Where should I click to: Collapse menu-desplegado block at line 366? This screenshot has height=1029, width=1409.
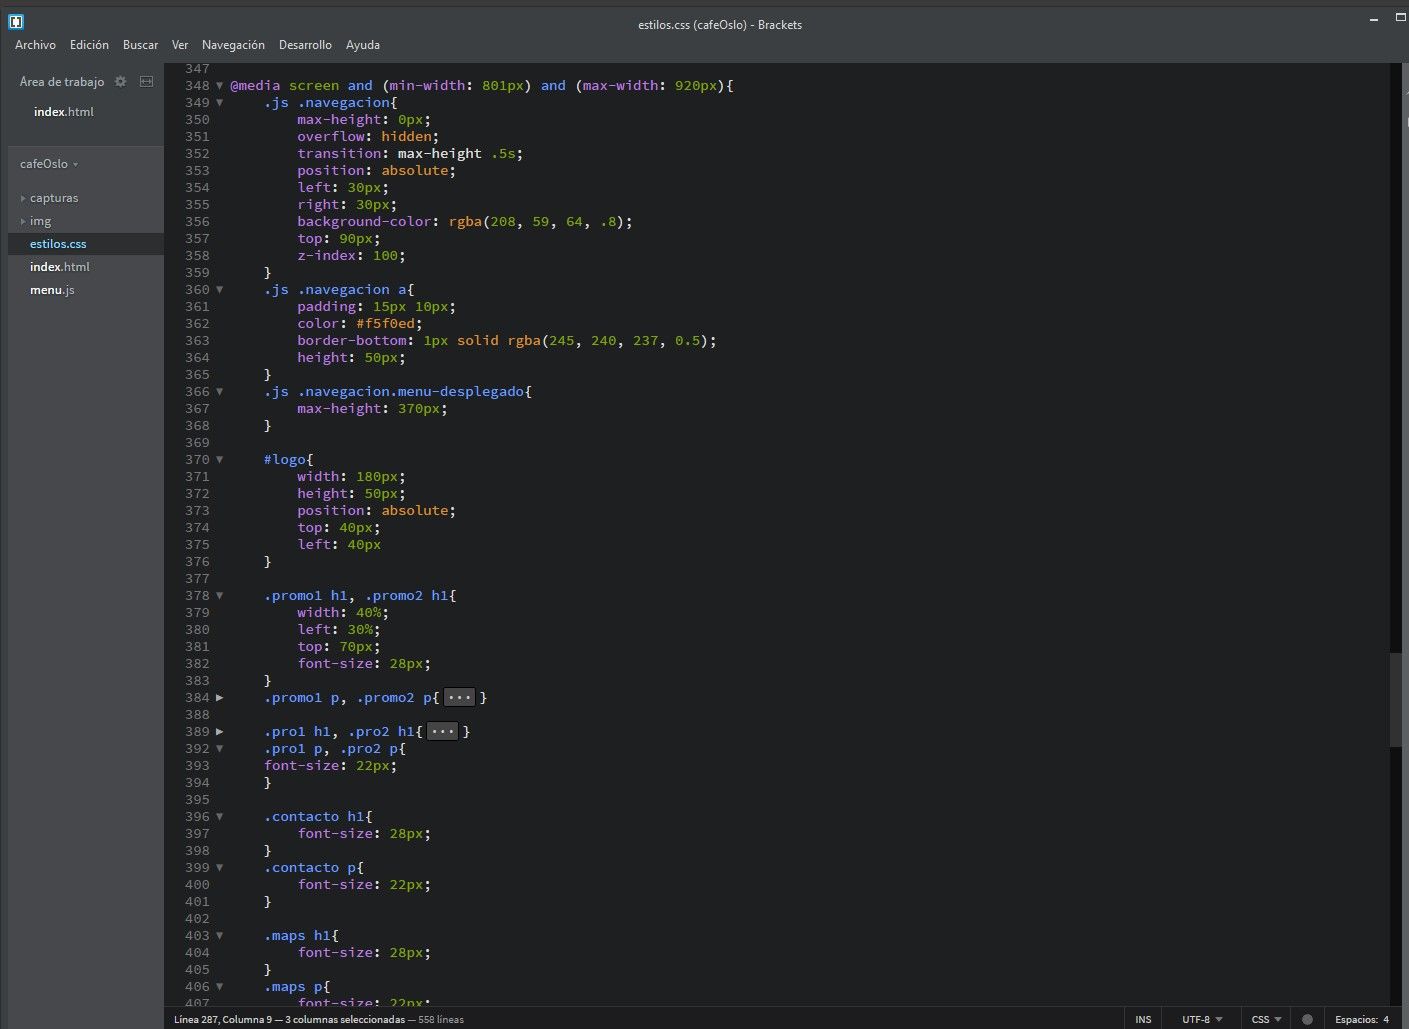(220, 392)
